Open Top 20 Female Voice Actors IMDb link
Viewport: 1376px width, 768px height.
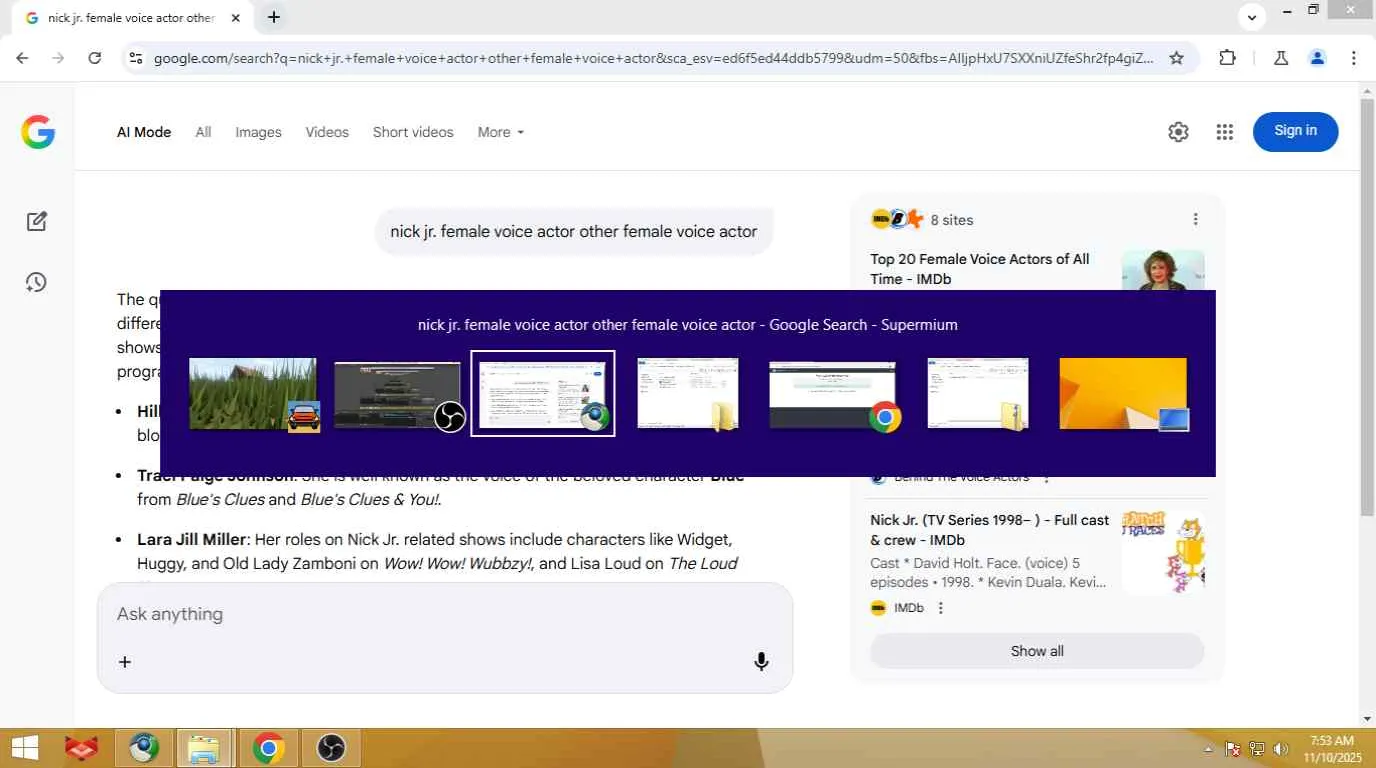pyautogui.click(x=980, y=269)
